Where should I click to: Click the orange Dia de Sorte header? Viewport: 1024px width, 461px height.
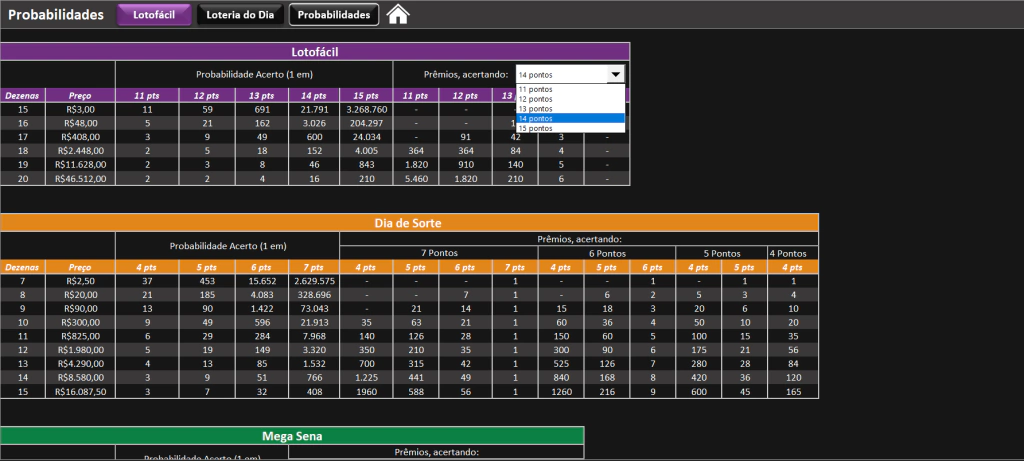click(x=409, y=222)
